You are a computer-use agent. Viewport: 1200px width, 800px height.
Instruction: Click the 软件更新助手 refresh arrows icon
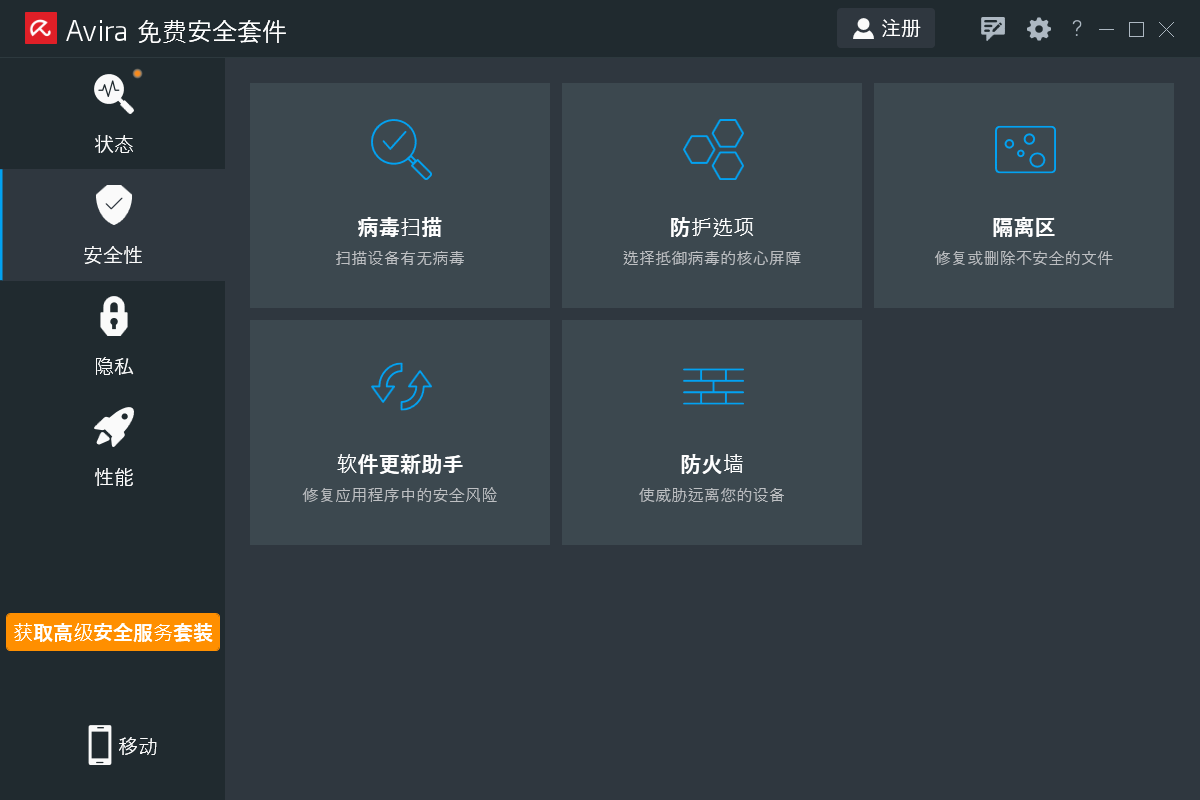coord(401,386)
